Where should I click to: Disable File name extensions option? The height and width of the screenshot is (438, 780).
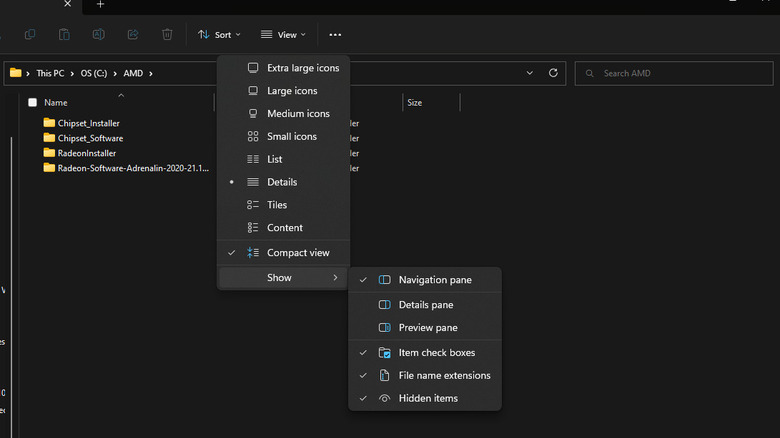point(444,376)
